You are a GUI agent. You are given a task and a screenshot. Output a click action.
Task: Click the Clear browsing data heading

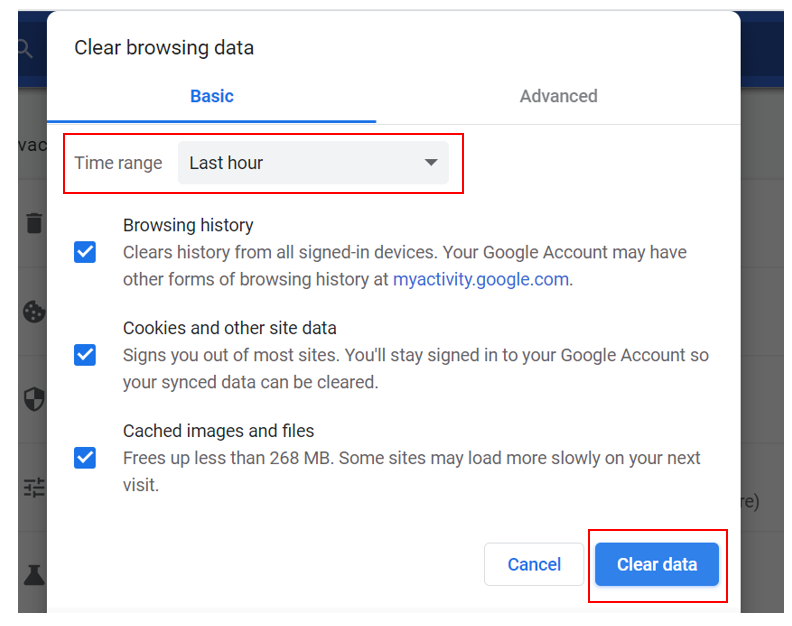click(x=164, y=47)
